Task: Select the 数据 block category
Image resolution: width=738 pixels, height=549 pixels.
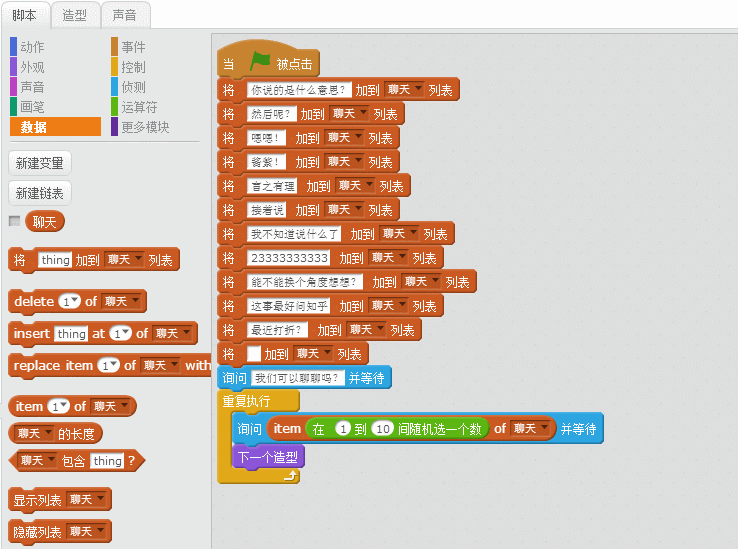Action: 56,127
